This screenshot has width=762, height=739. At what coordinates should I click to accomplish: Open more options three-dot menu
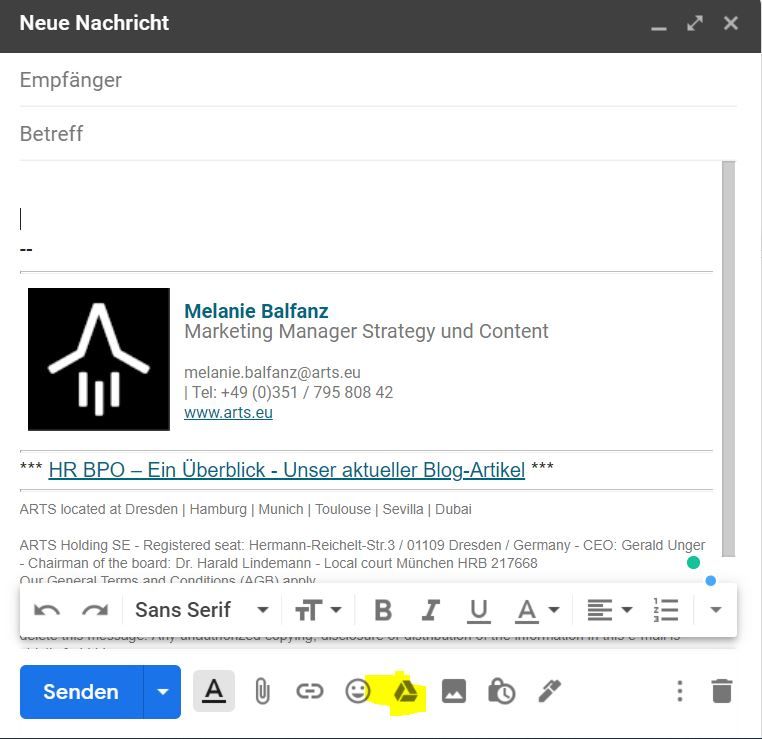[680, 691]
